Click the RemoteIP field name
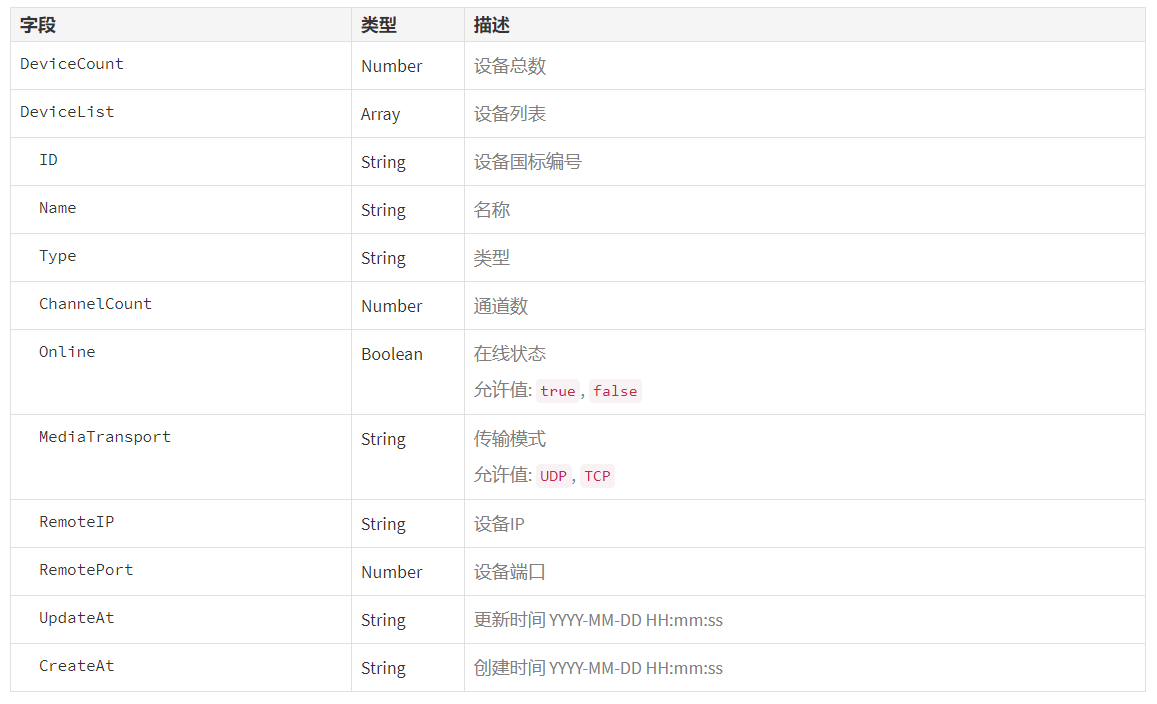Screen dimensions: 1157x704 [x=76, y=522]
